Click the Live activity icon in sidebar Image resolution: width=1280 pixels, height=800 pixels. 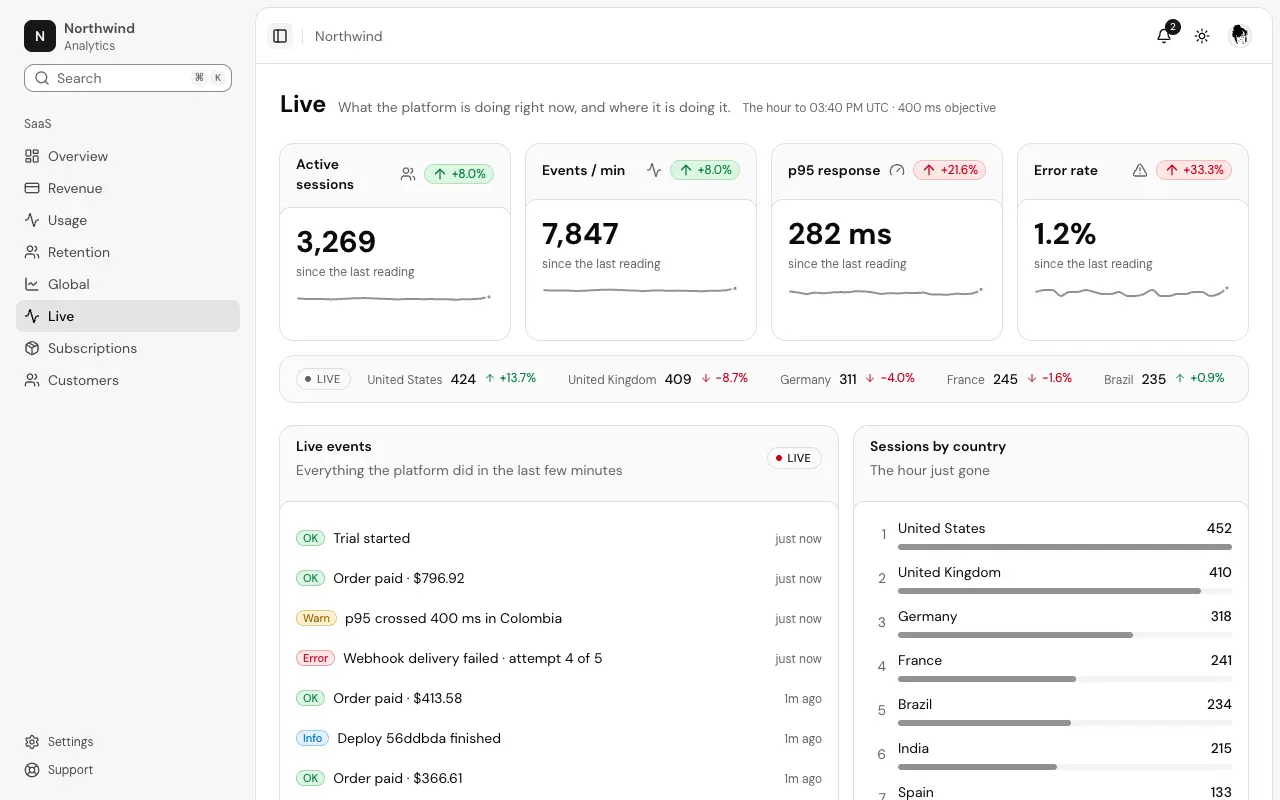click(32, 316)
